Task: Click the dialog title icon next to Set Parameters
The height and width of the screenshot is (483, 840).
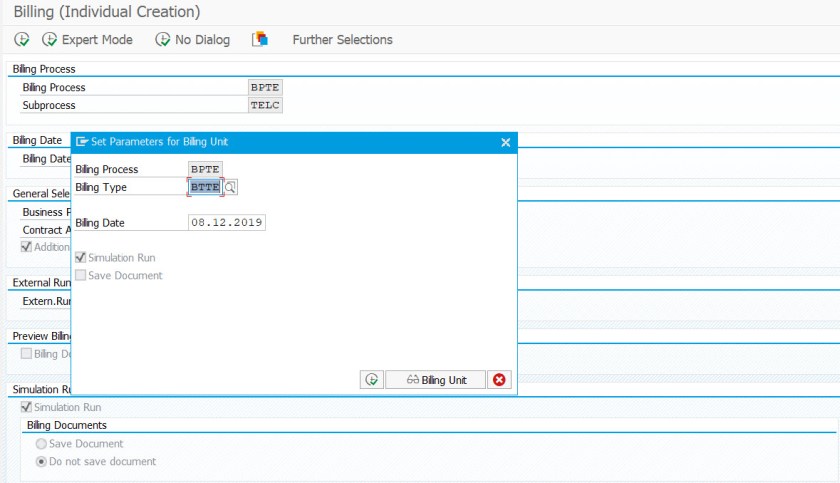Action: coord(82,141)
